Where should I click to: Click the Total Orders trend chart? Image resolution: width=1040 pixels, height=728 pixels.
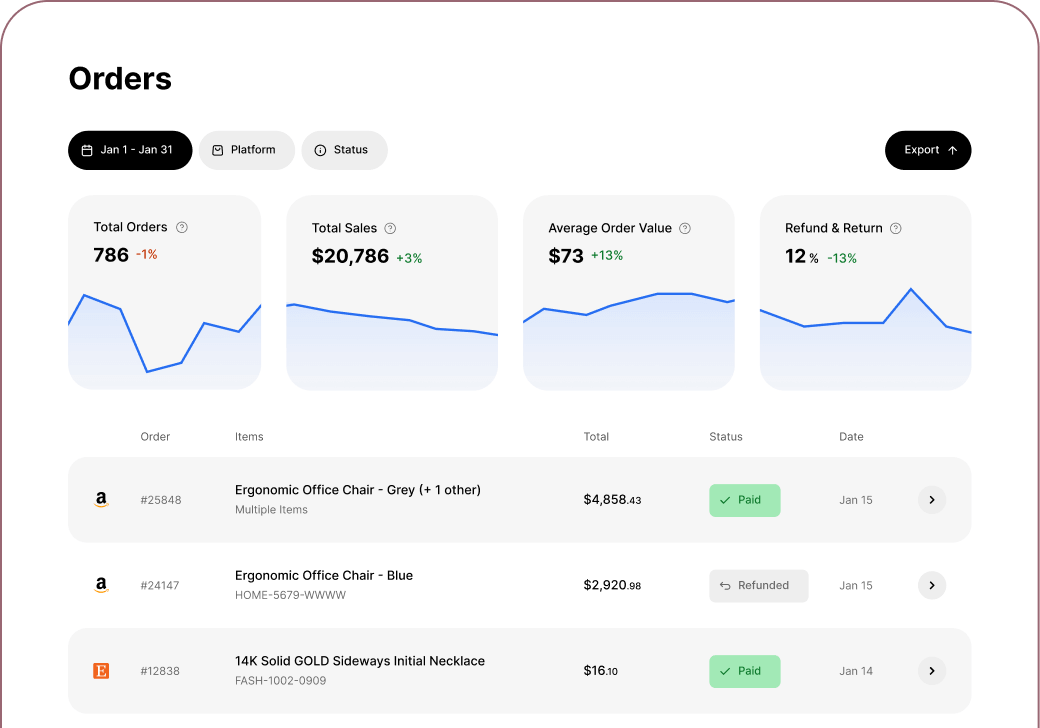(164, 340)
